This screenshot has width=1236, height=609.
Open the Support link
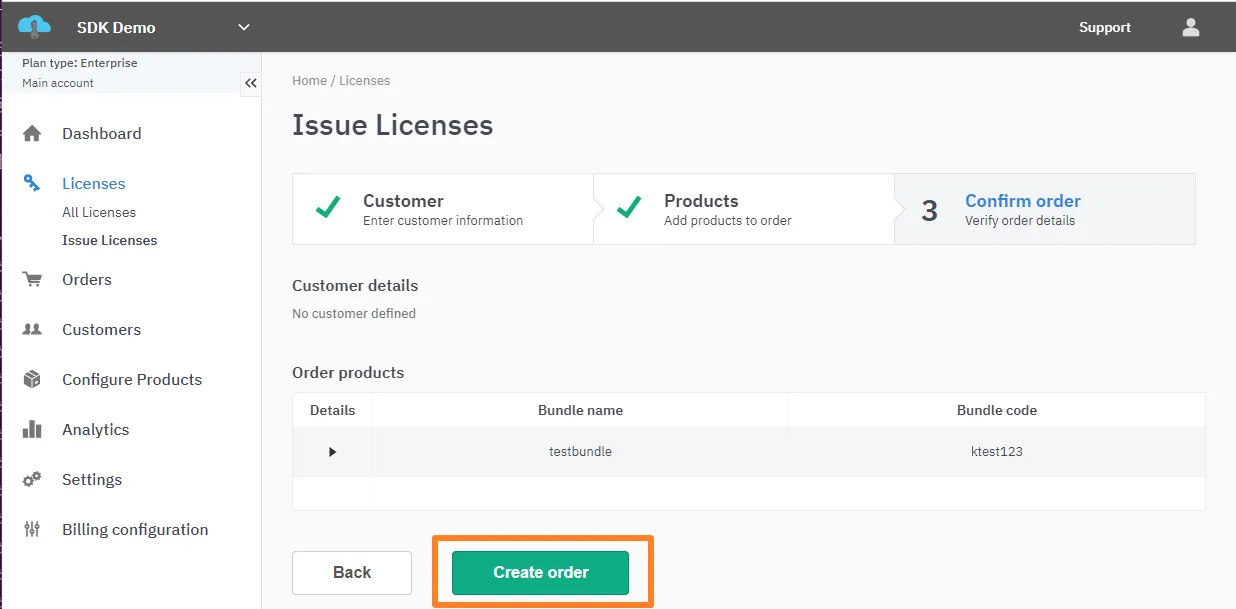[1104, 27]
